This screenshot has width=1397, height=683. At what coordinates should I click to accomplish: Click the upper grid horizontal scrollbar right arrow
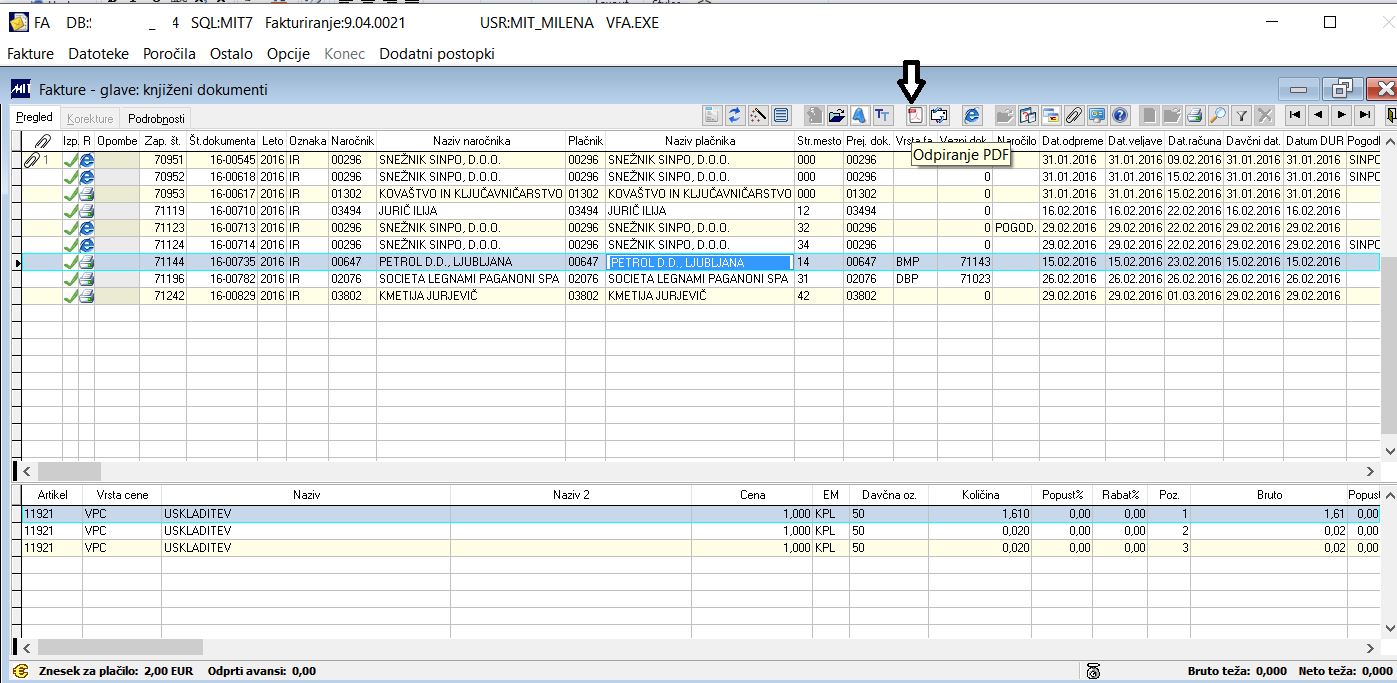[1371, 470]
